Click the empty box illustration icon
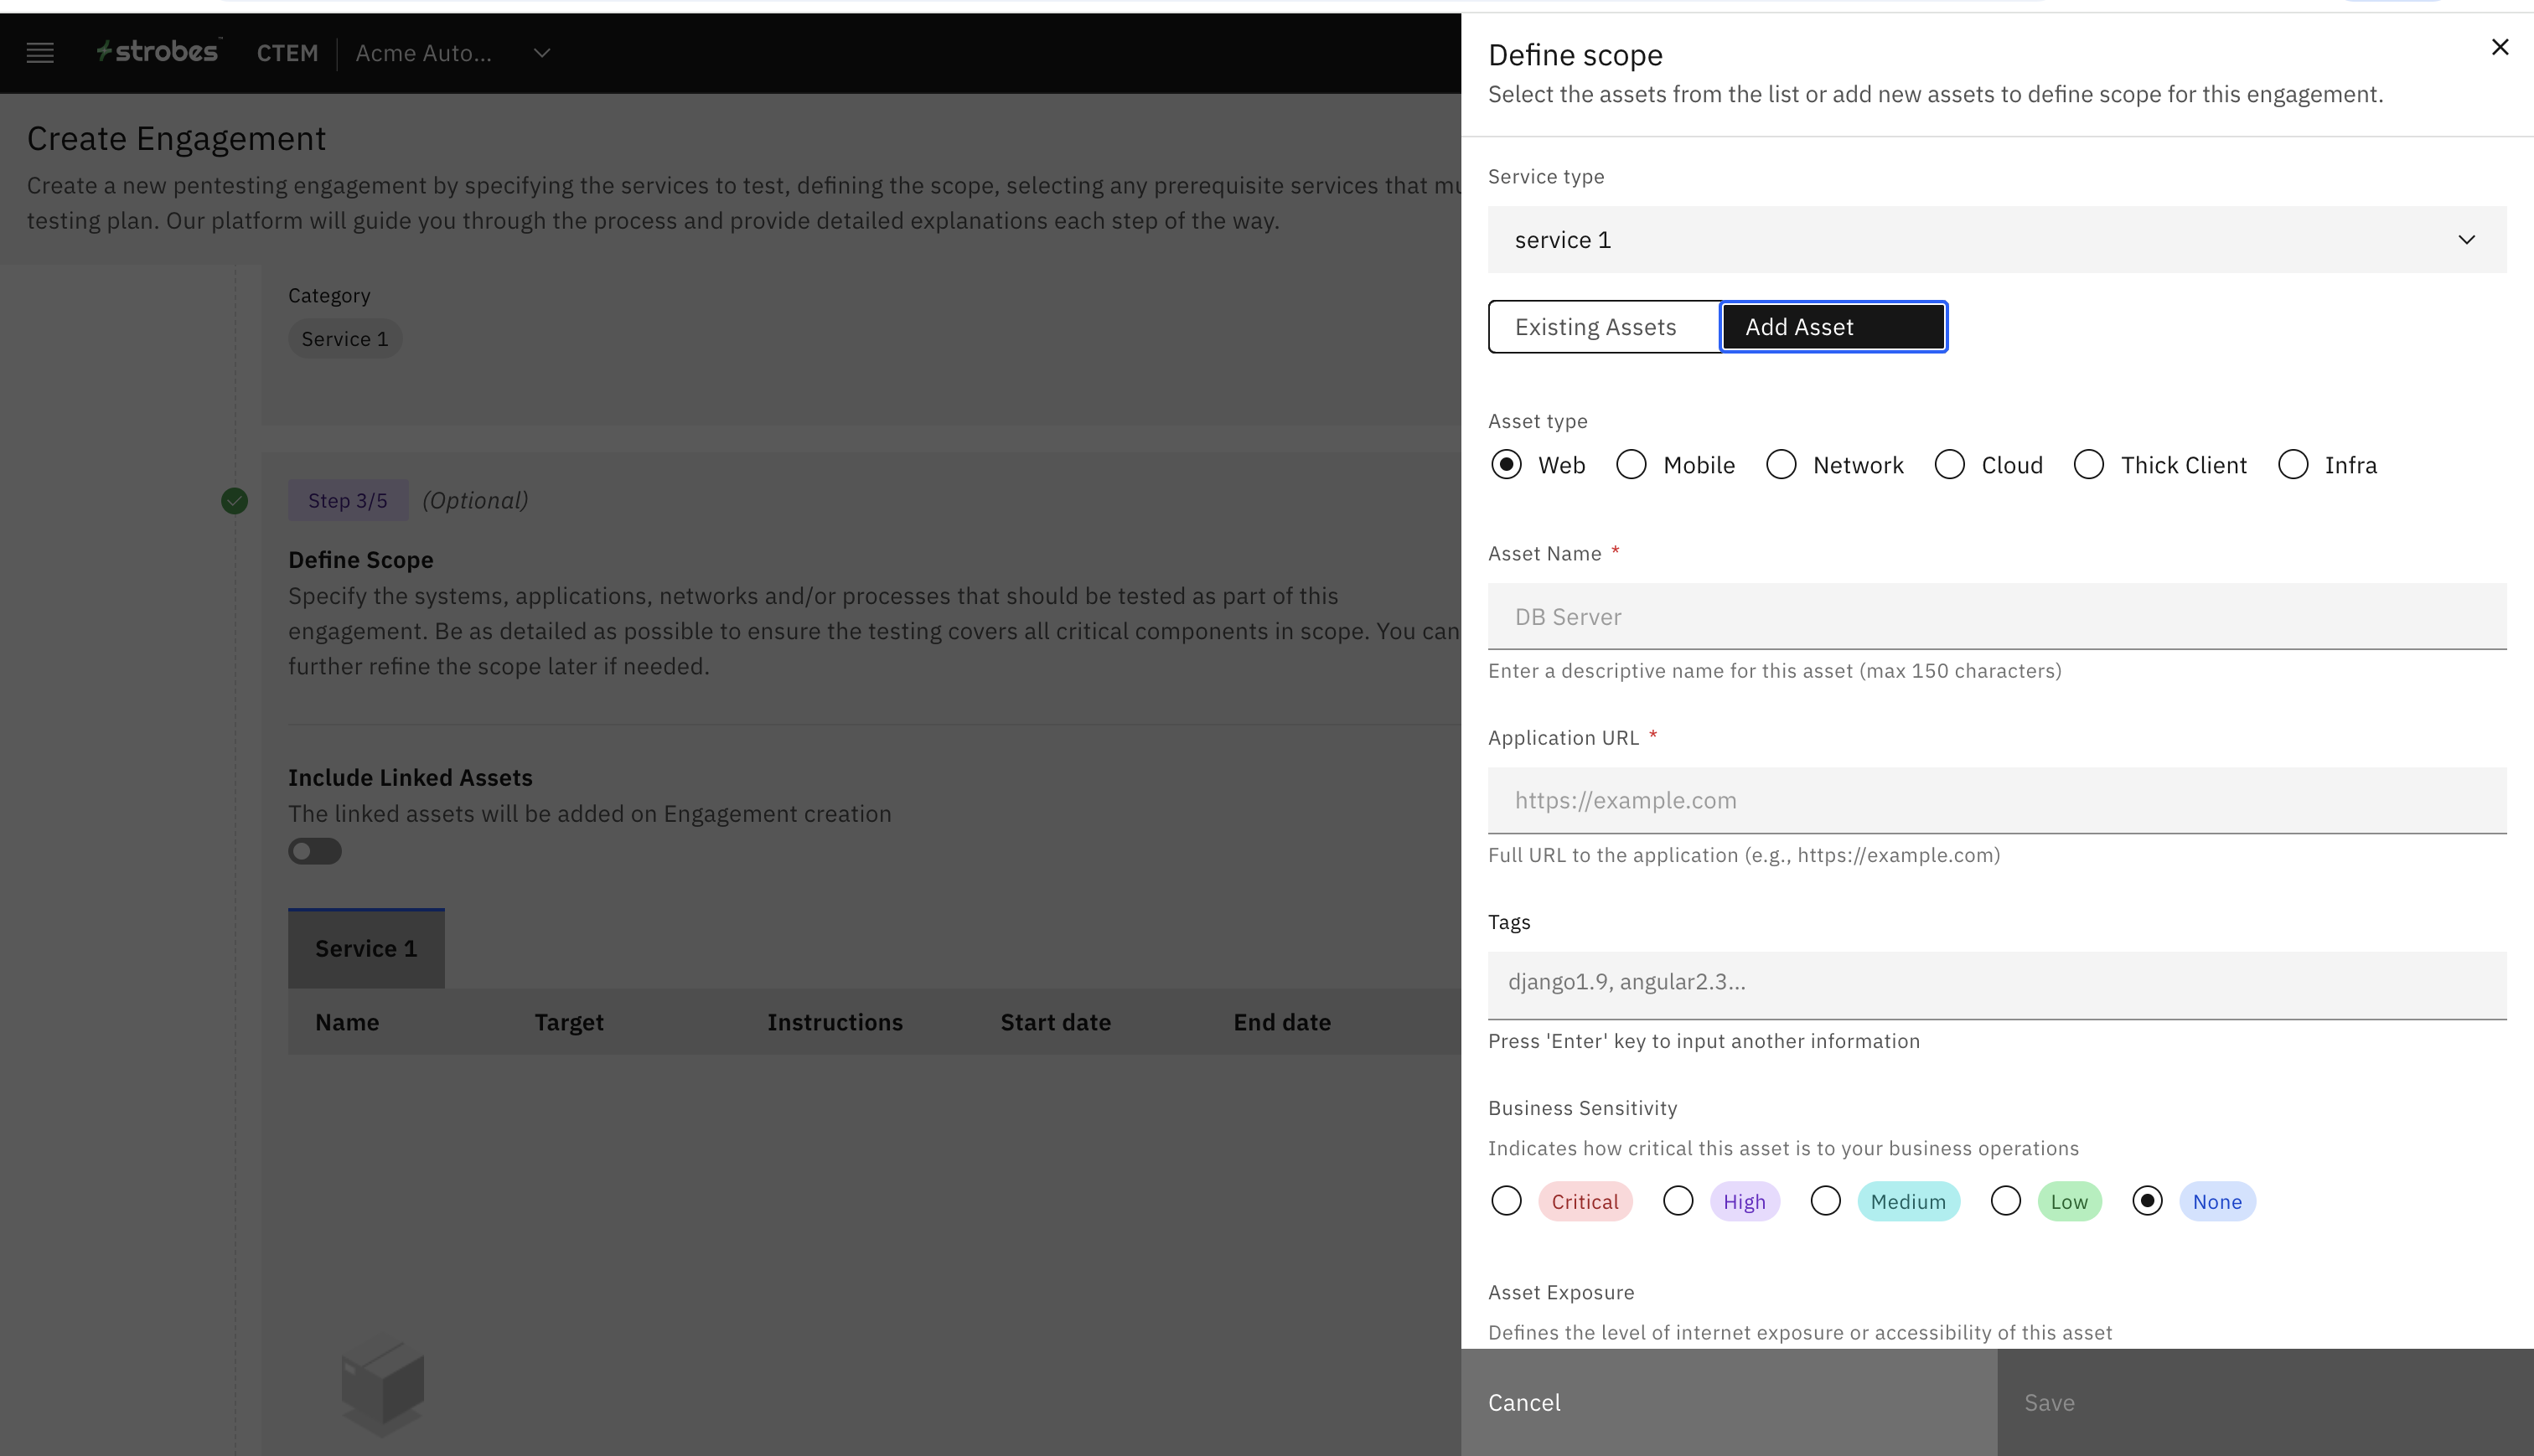 coord(382,1386)
